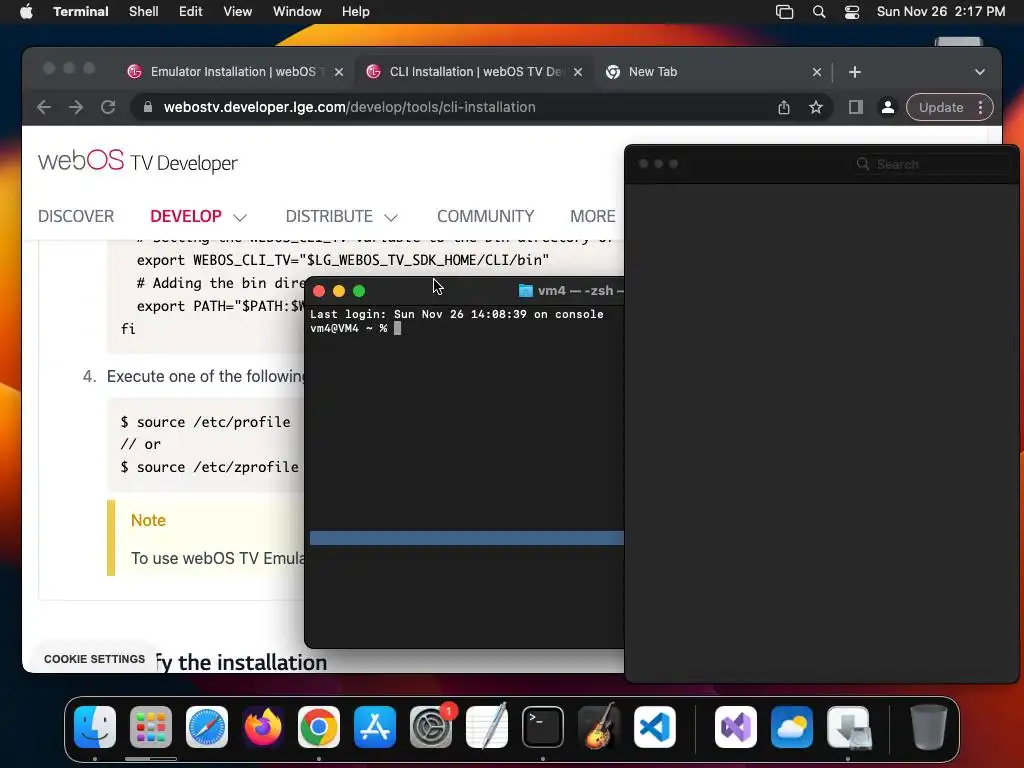Click the Search field in dark window
The height and width of the screenshot is (768, 1024).
(x=931, y=164)
